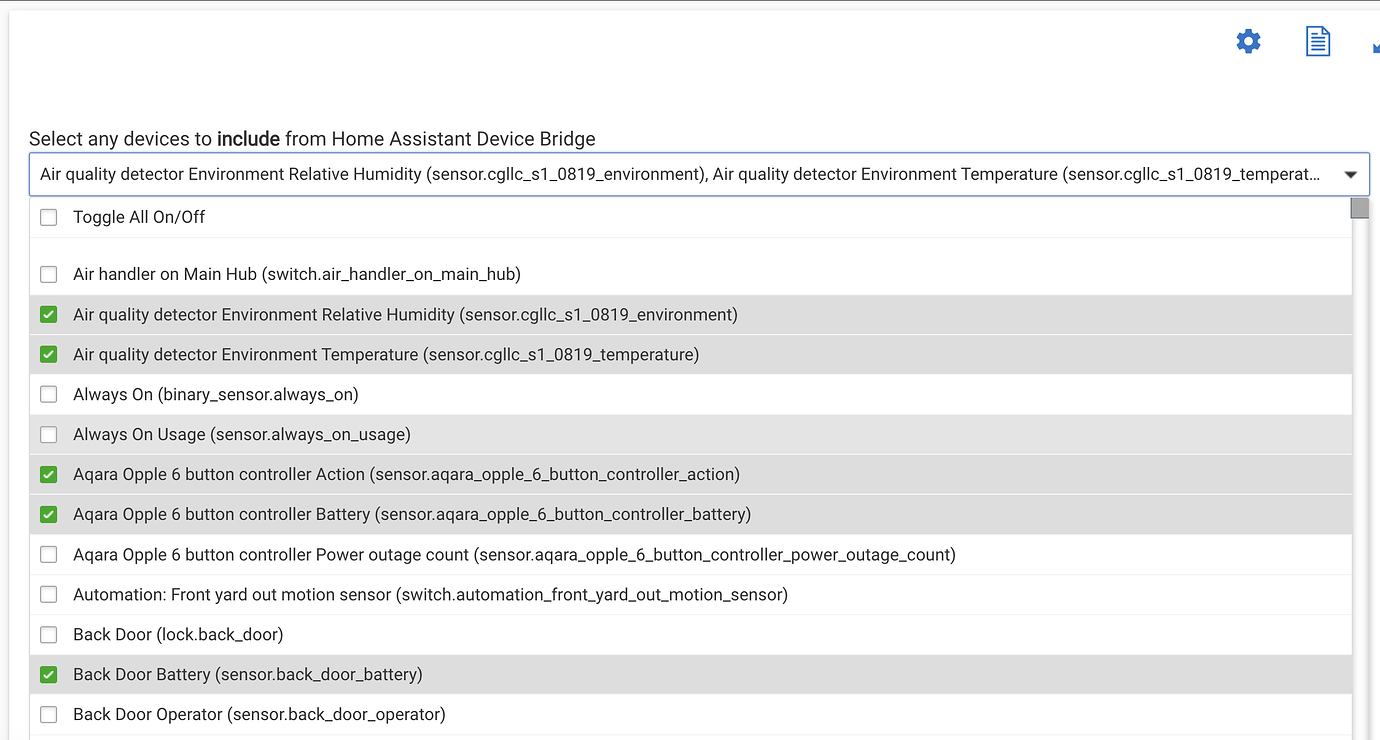Select the Back Door lock checkbox
The width and height of the screenshot is (1380, 740).
click(x=48, y=634)
